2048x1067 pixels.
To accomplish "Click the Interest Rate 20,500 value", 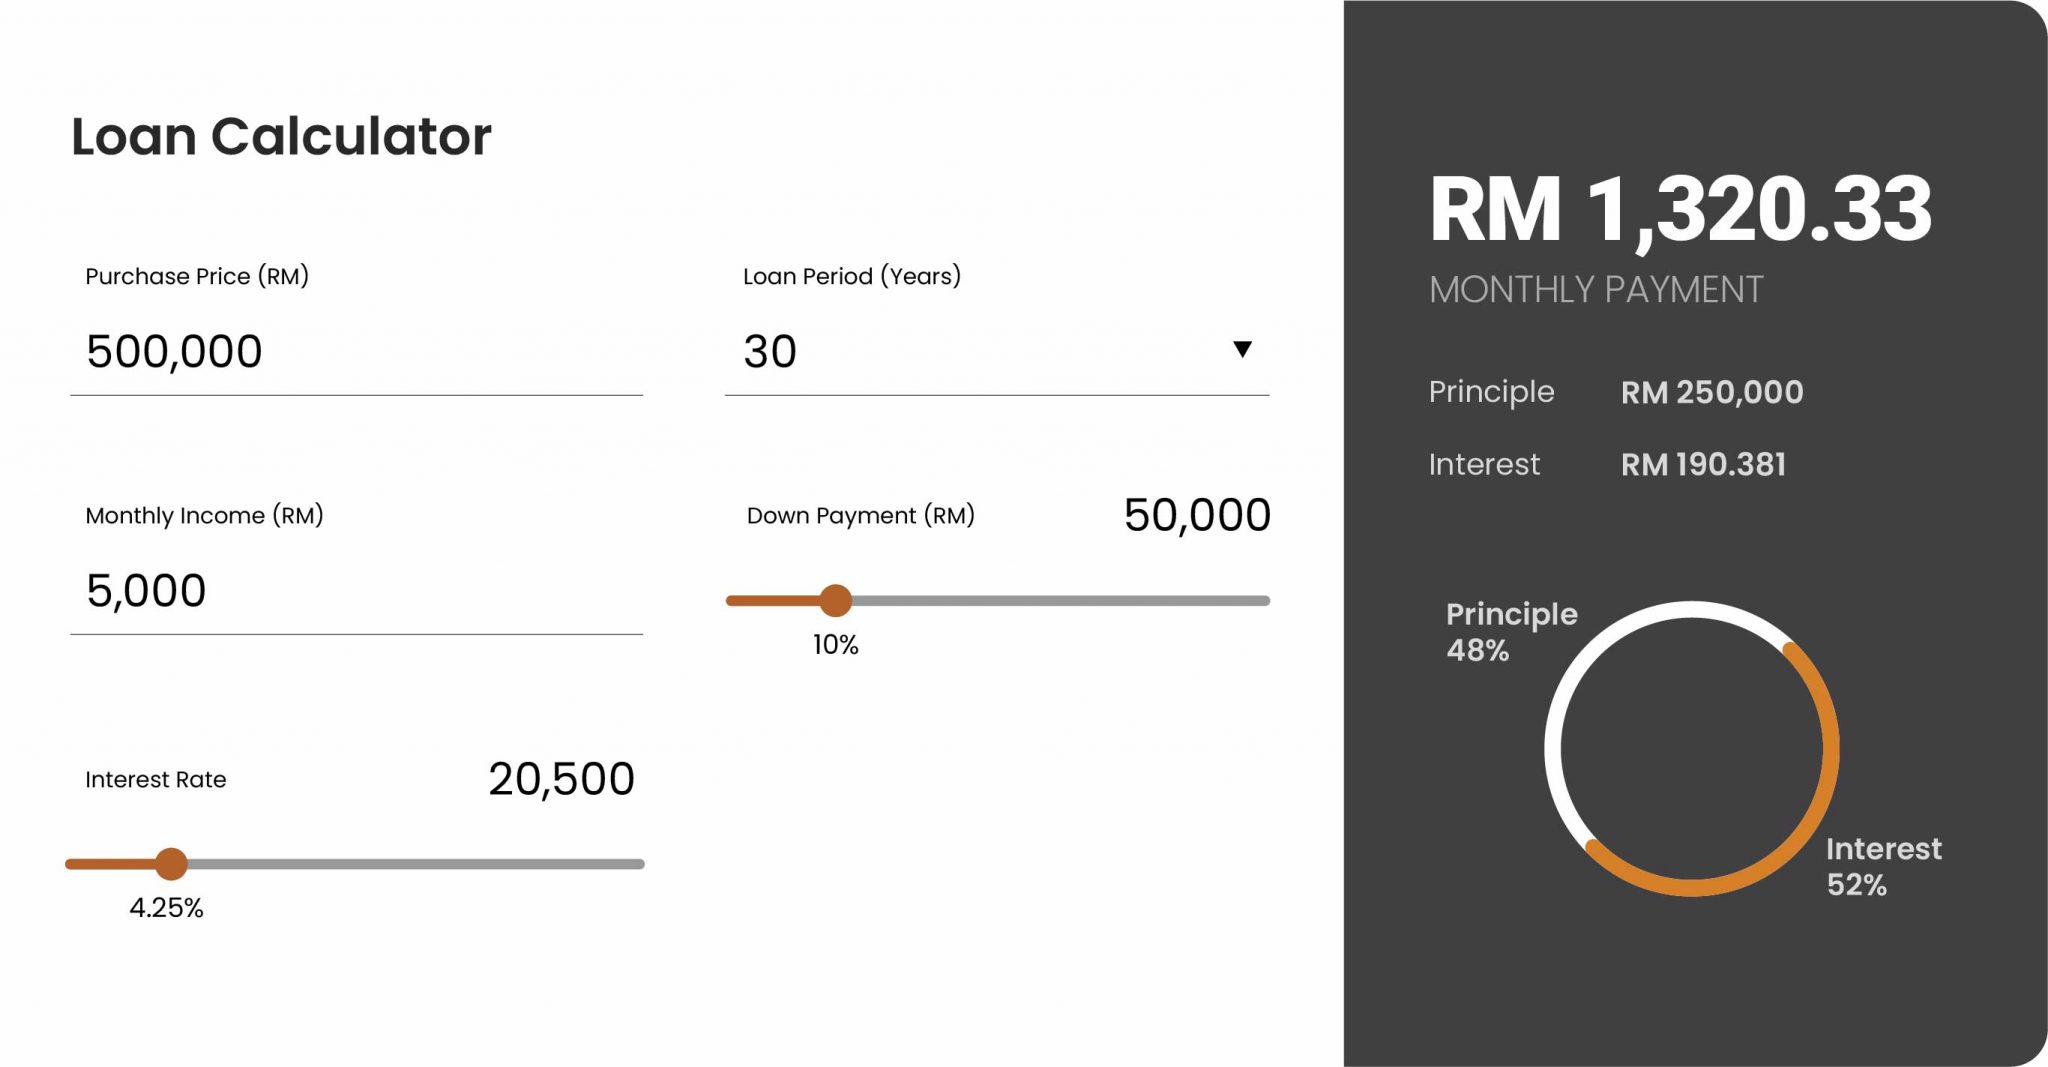I will pyautogui.click(x=561, y=779).
